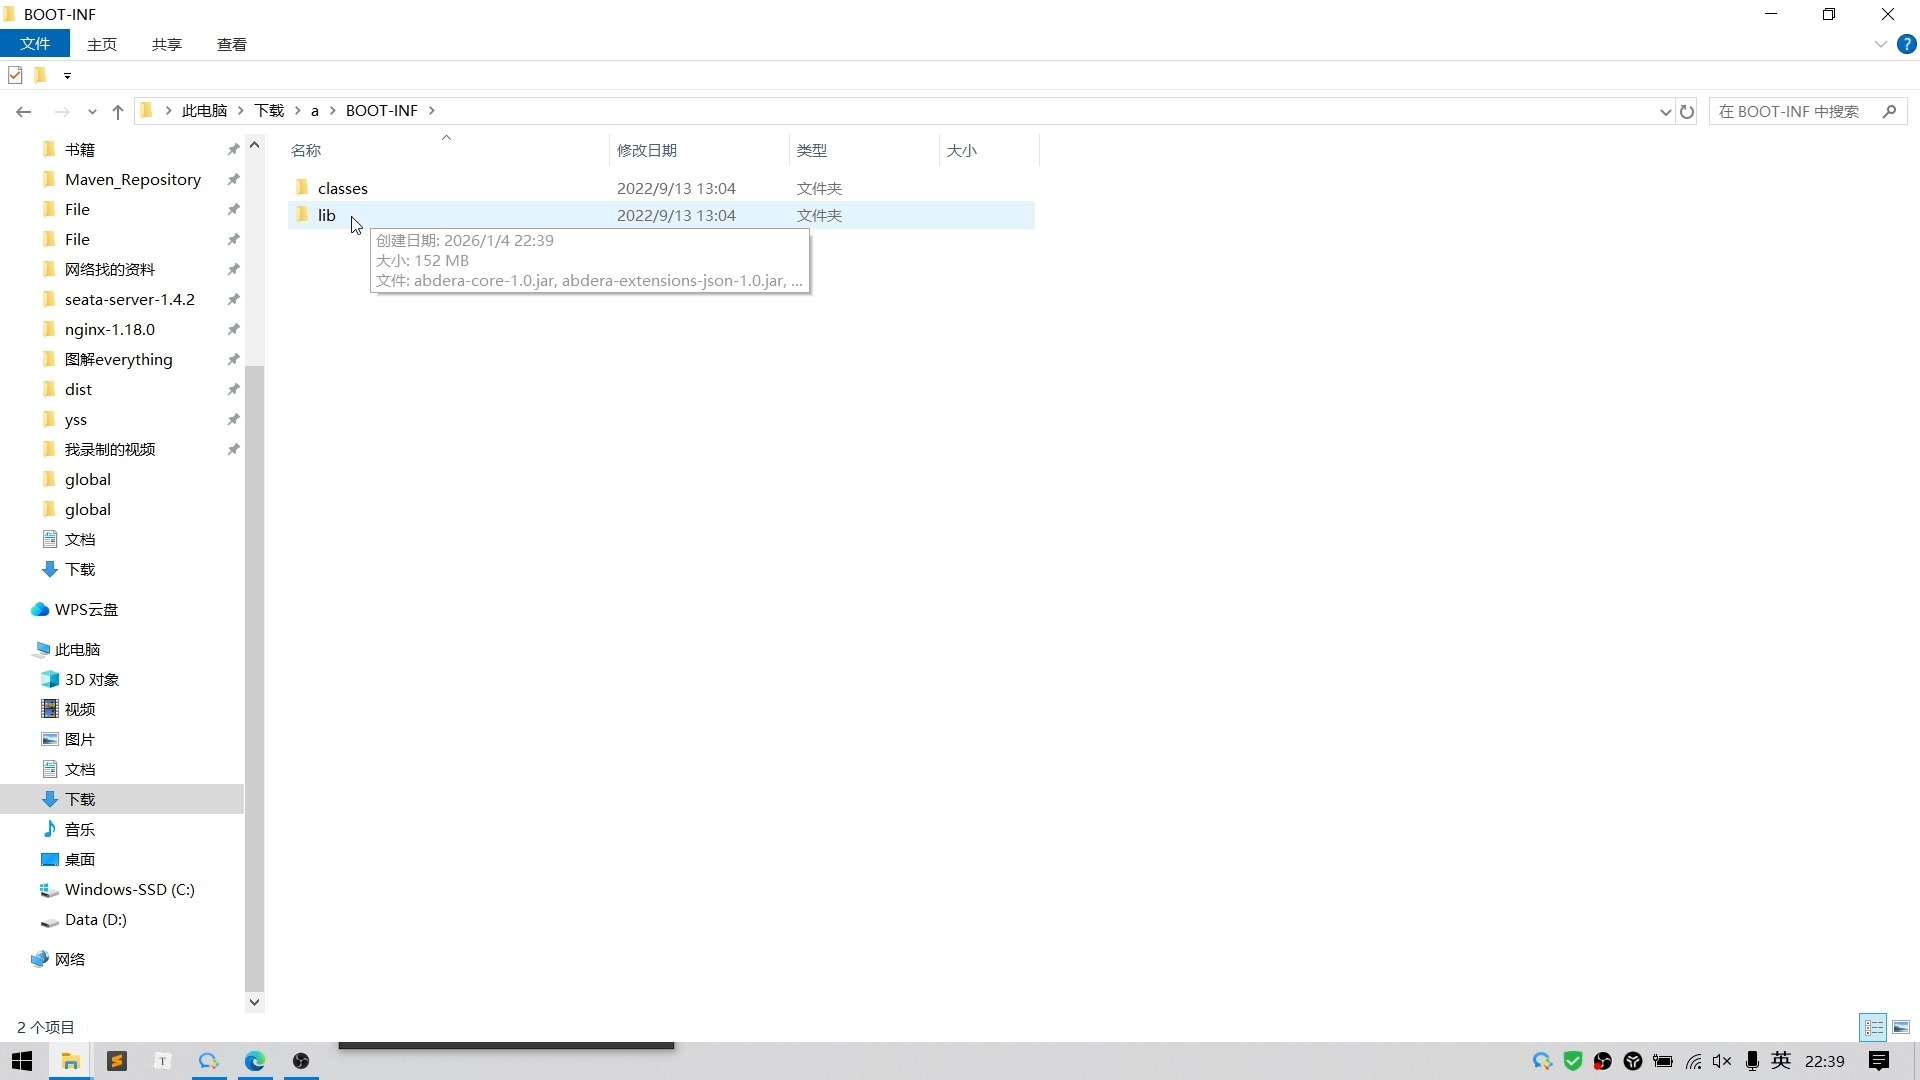
Task: Expand breadcrumb chevron after 下载
Action: [298, 111]
